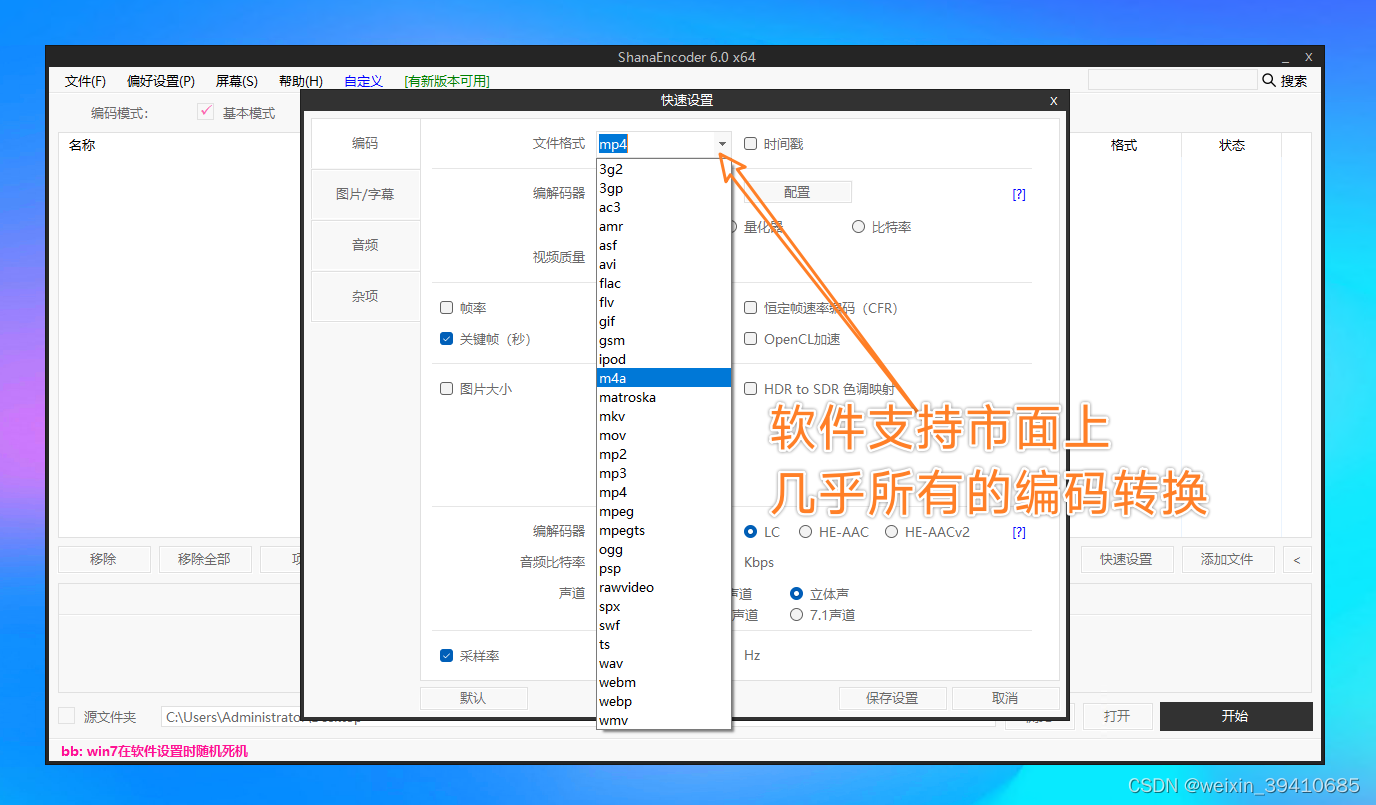The height and width of the screenshot is (805, 1376).
Task: Open the 文件(F) menu
Action: coord(85,81)
